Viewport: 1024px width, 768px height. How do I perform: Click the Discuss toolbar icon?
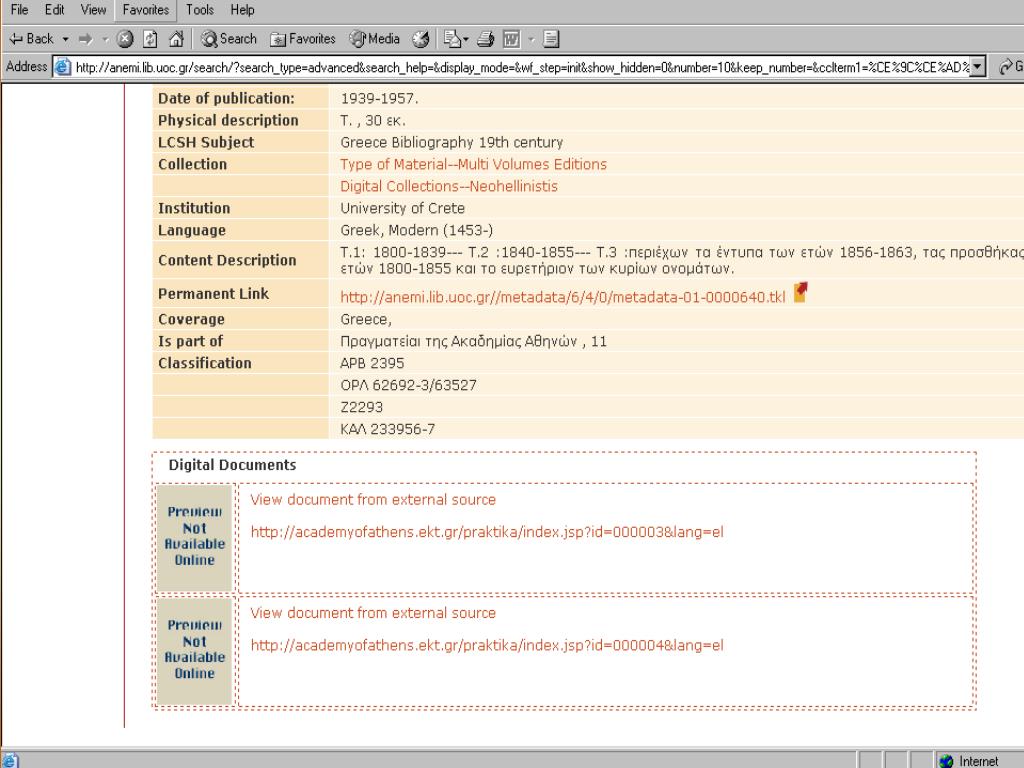tap(551, 39)
